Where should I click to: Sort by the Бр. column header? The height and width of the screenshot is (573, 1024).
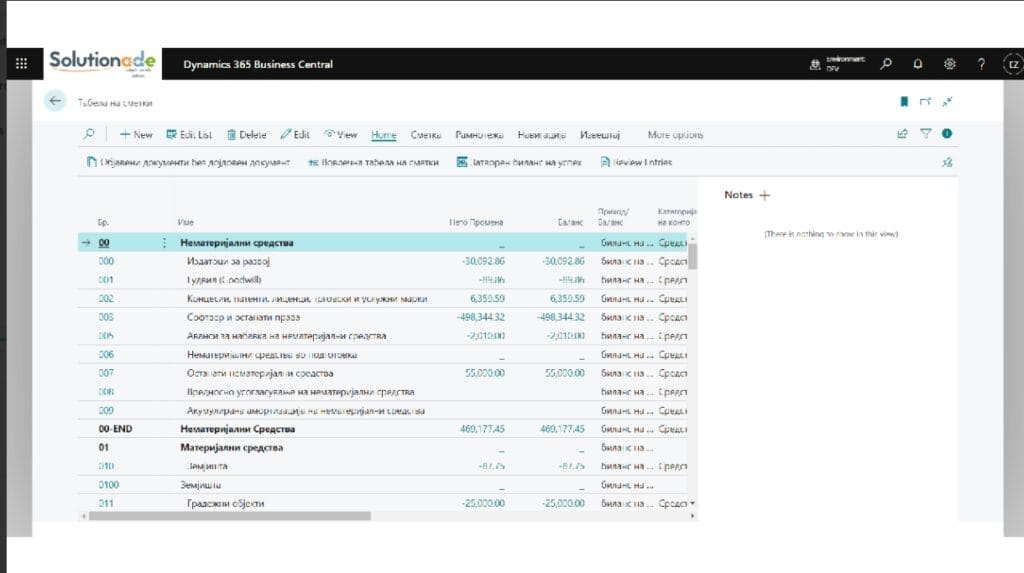103,222
